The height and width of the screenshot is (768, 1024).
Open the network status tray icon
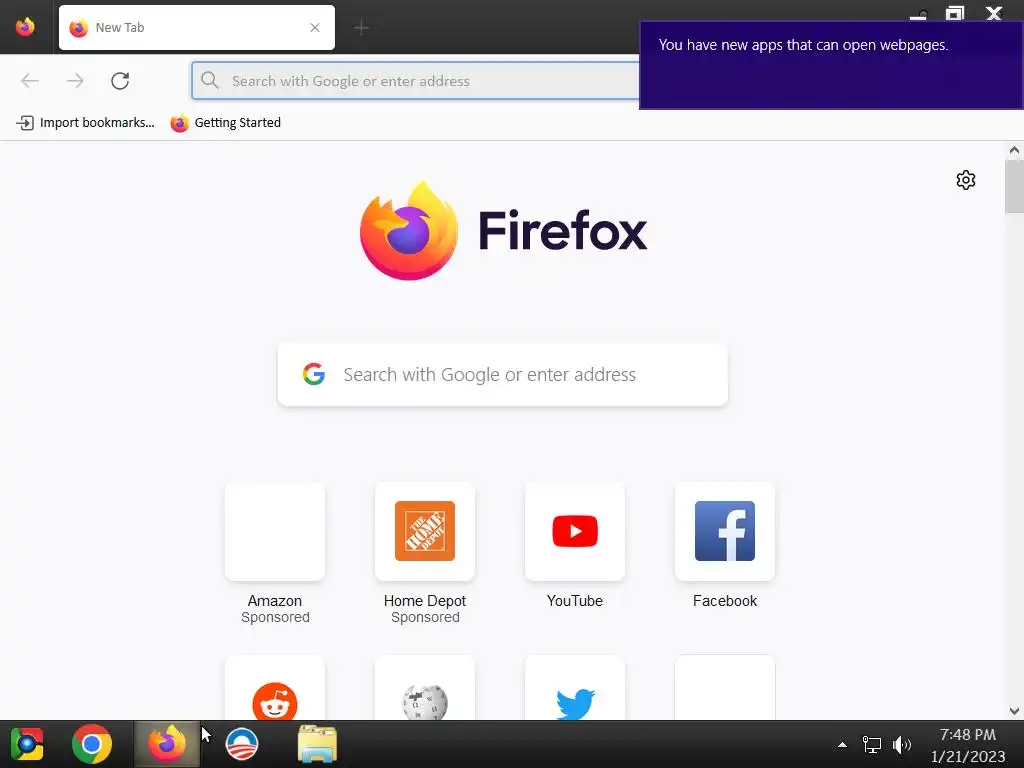(x=872, y=744)
